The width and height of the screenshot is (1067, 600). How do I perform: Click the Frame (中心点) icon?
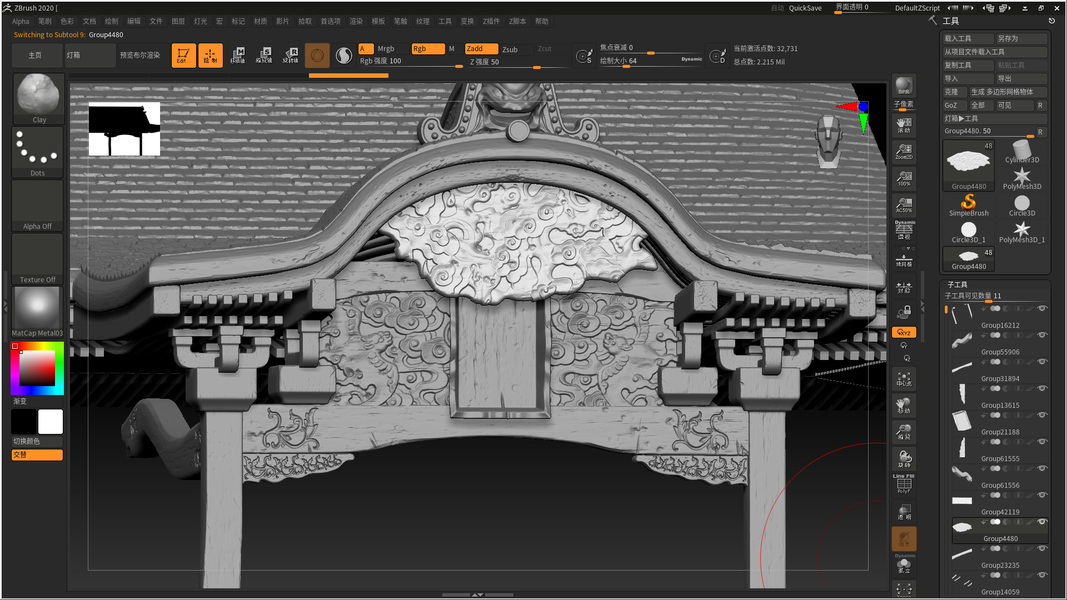click(904, 379)
